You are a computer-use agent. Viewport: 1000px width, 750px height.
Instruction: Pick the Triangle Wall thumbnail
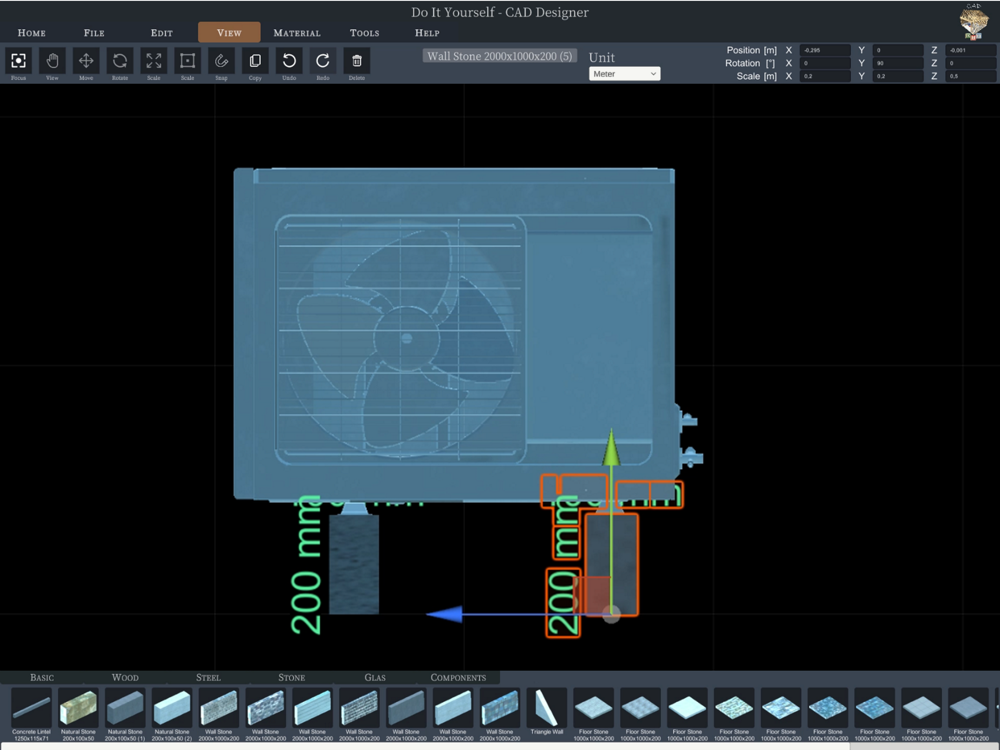tap(547, 708)
